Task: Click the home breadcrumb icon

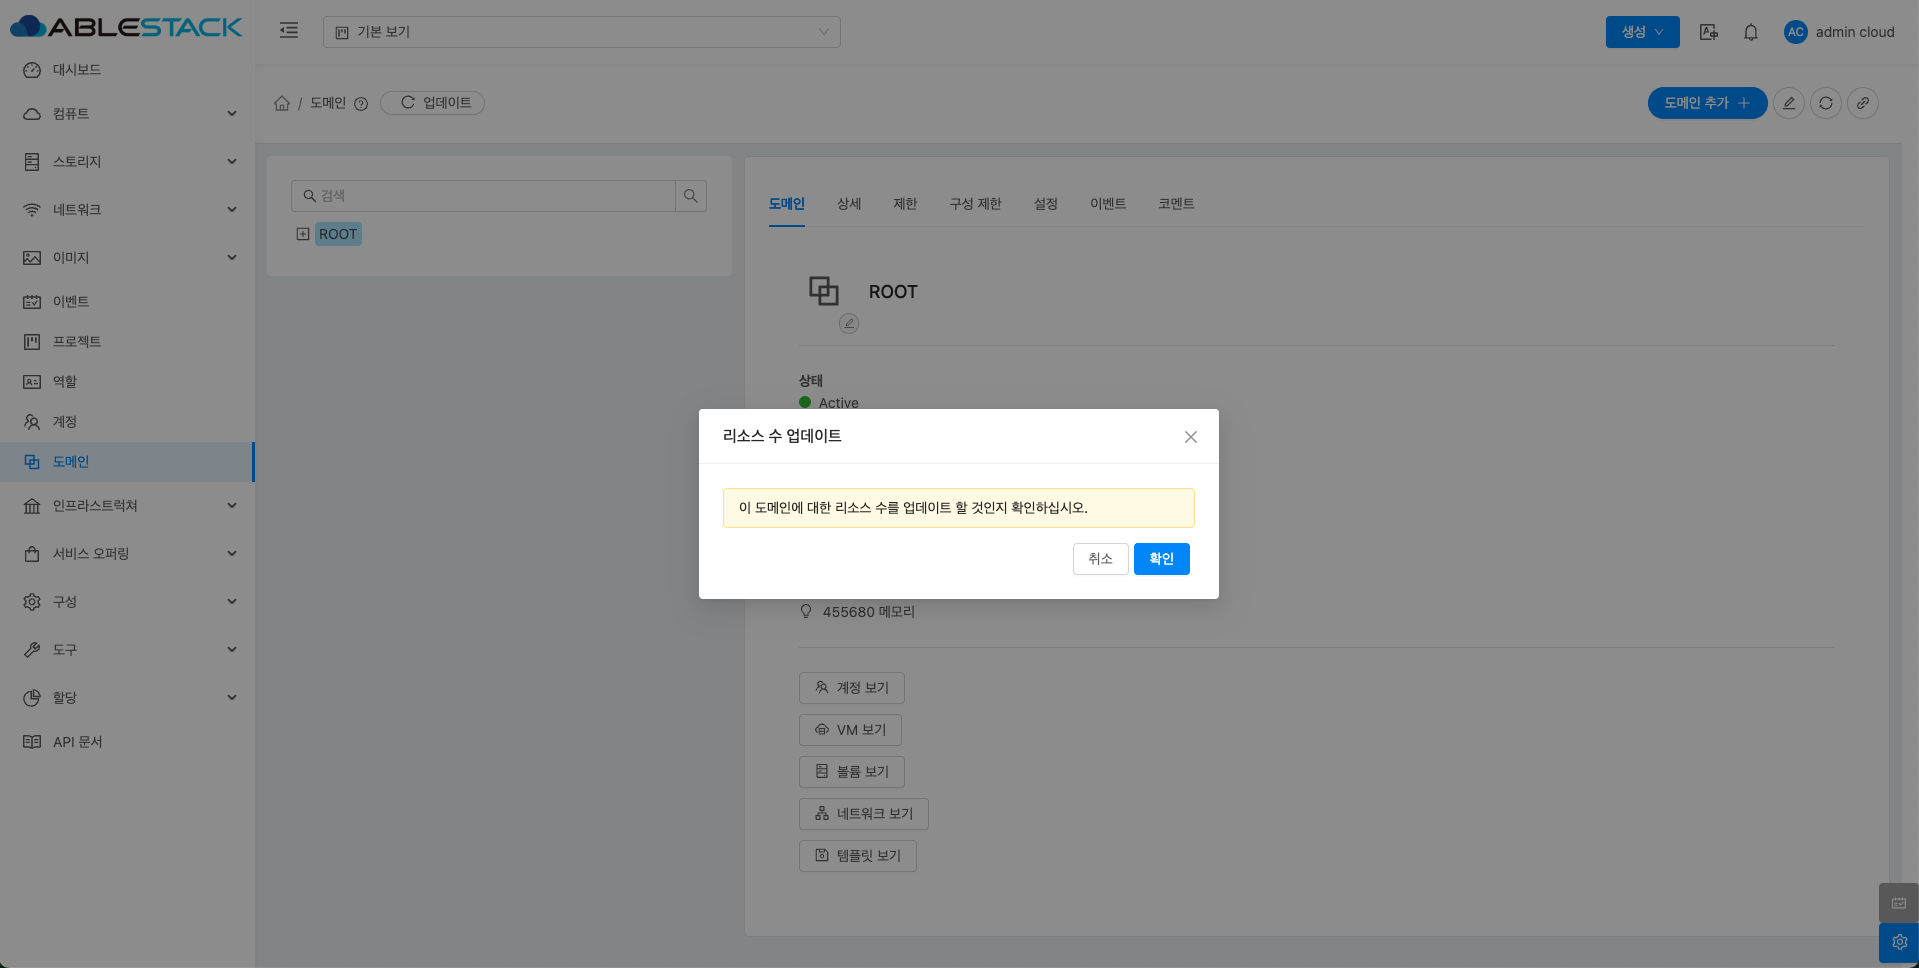Action: 282,103
